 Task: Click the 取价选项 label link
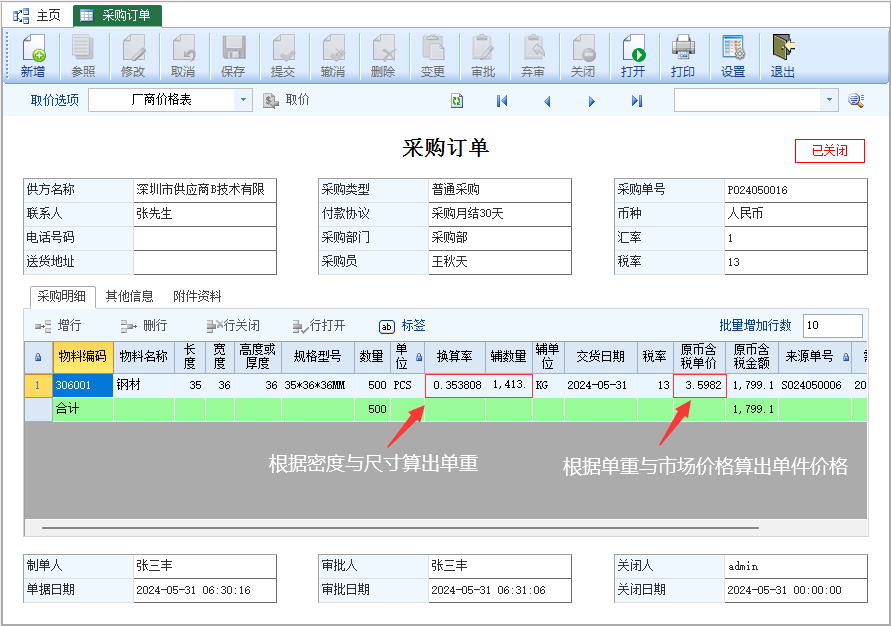click(55, 101)
